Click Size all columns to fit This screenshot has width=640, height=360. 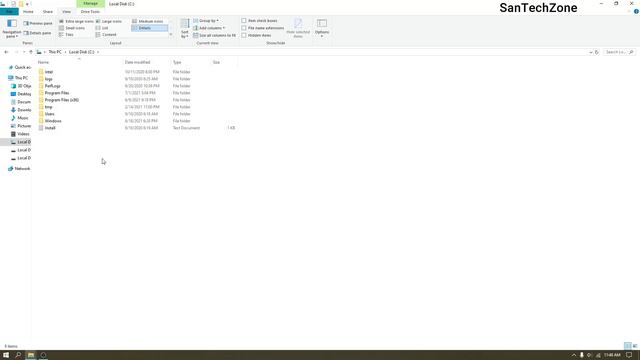tap(214, 36)
